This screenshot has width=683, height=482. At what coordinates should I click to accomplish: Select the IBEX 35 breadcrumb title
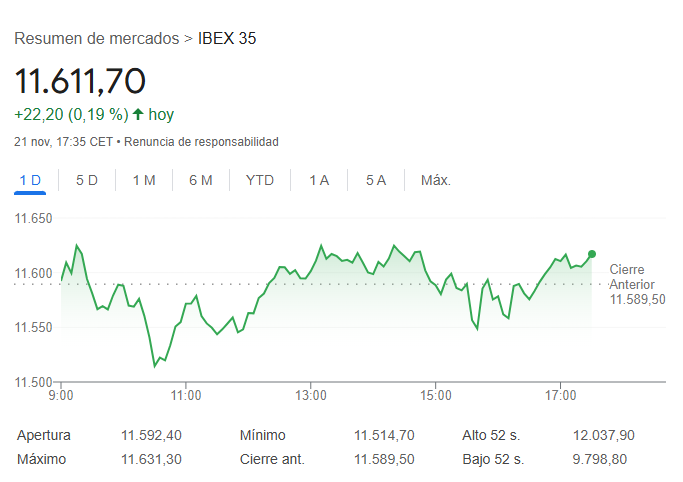228,39
